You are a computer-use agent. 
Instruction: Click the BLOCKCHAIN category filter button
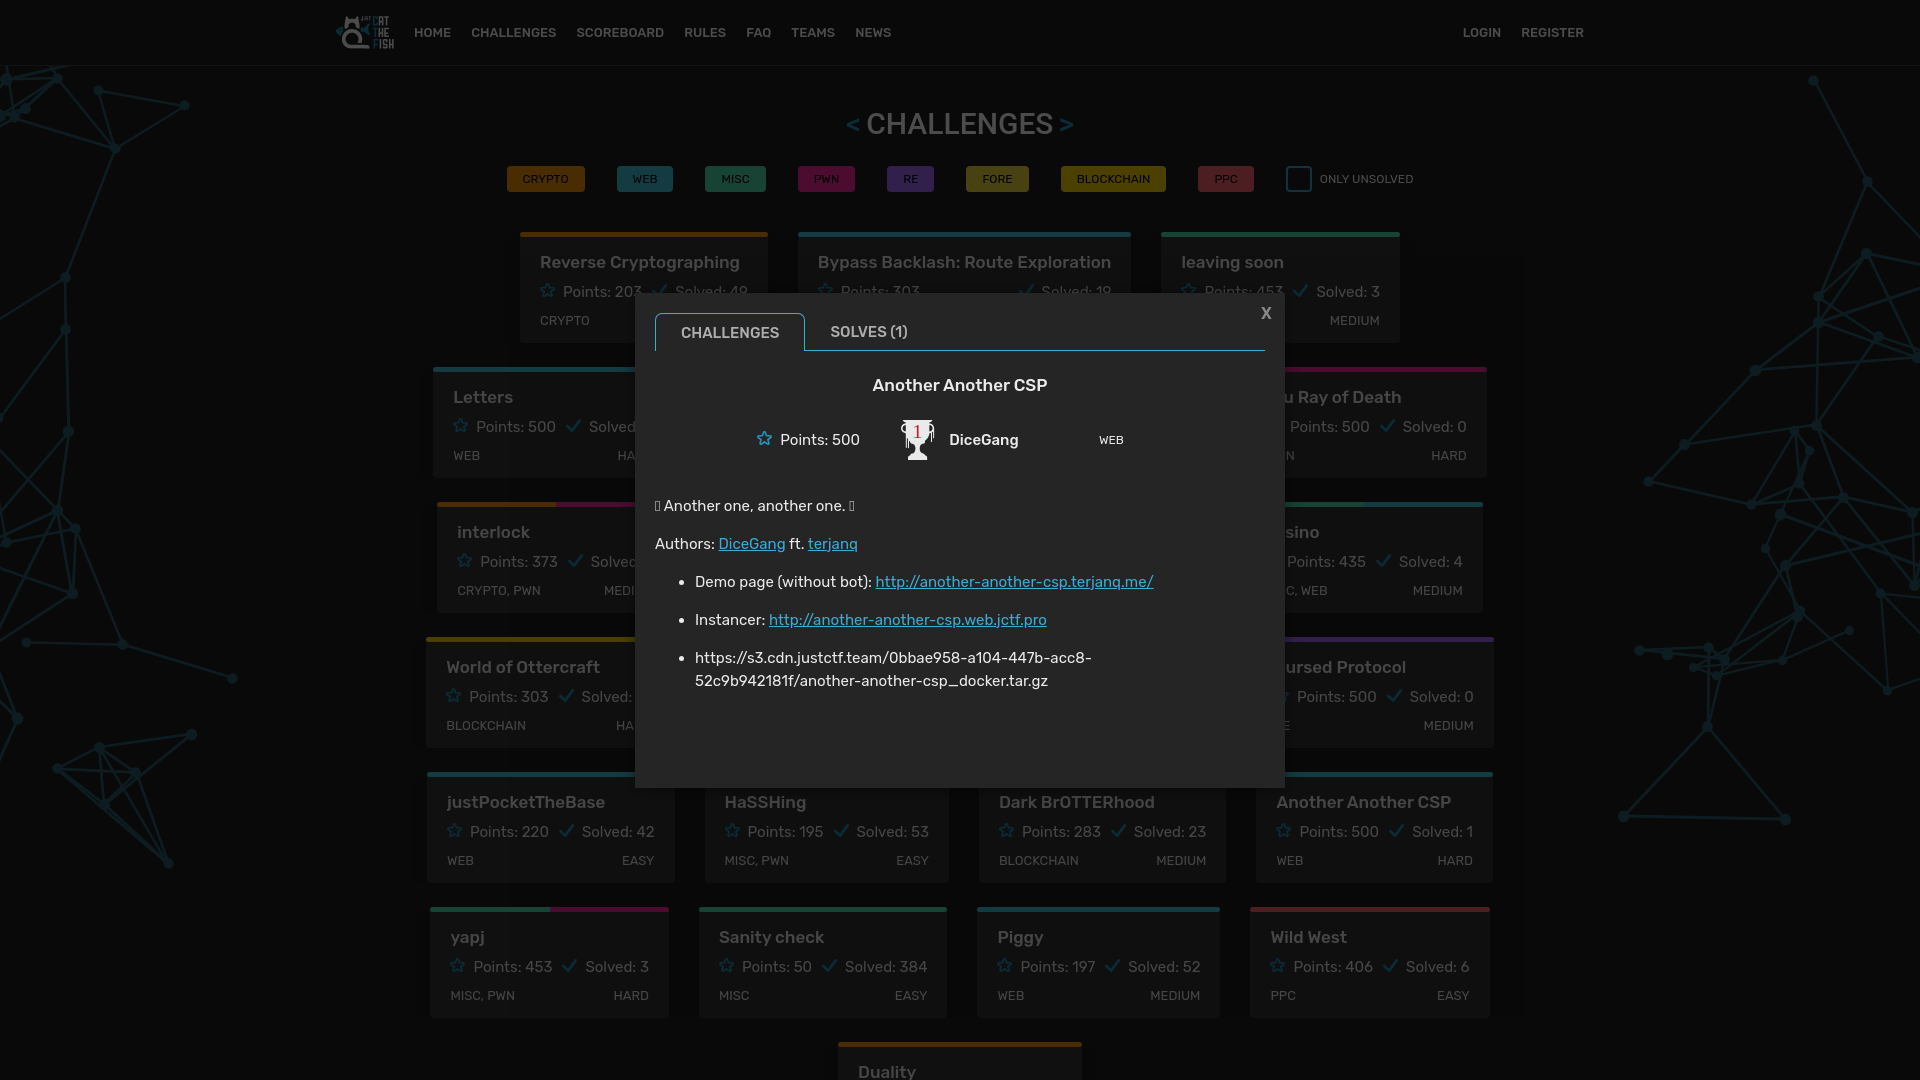click(x=1113, y=179)
